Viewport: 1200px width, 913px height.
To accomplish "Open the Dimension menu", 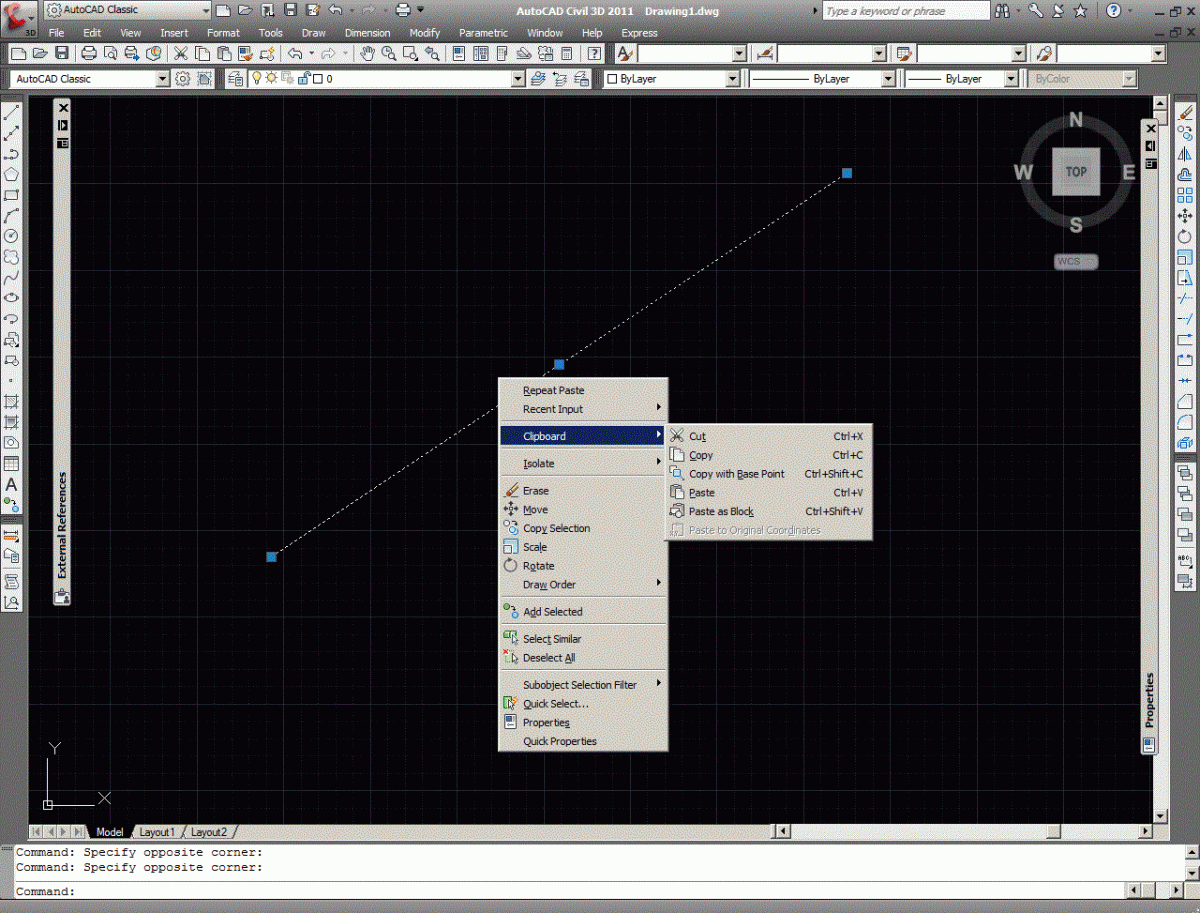I will 368,33.
